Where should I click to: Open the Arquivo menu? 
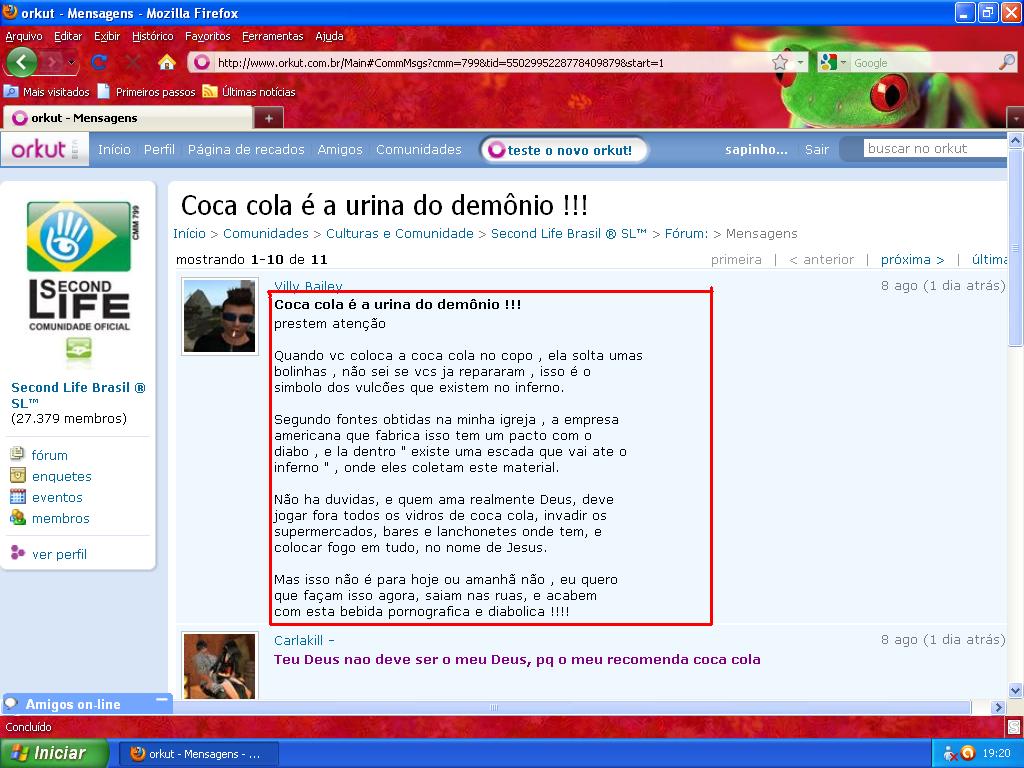click(24, 36)
